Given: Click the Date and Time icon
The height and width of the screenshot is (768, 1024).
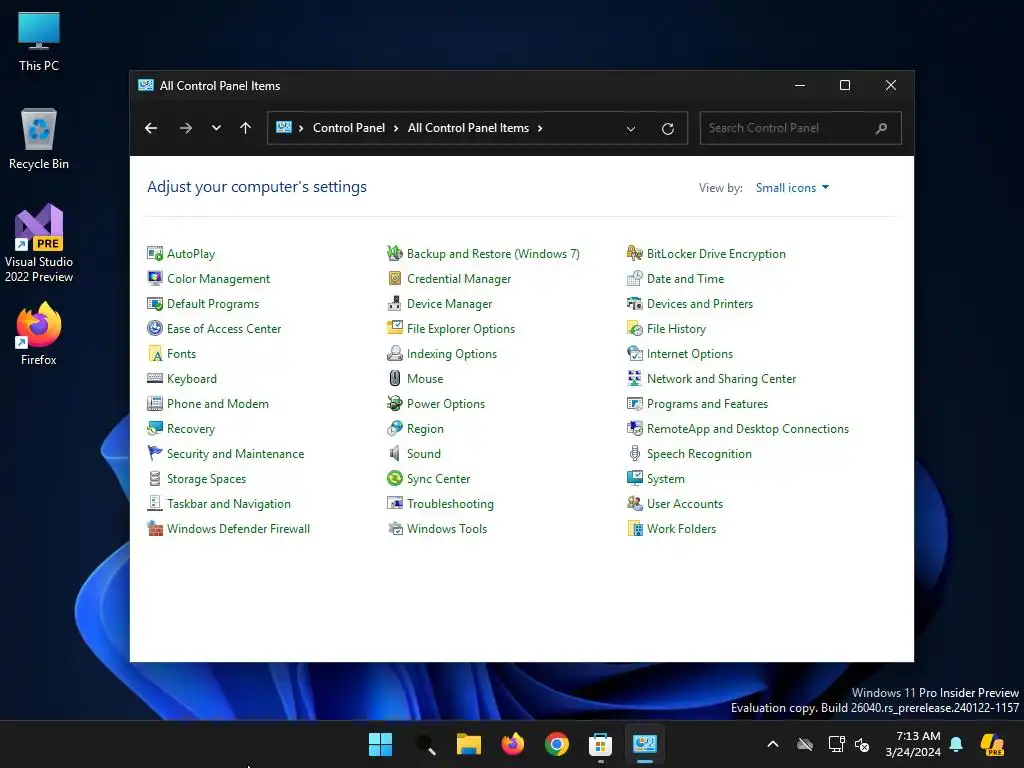Looking at the screenshot, I should (x=635, y=278).
